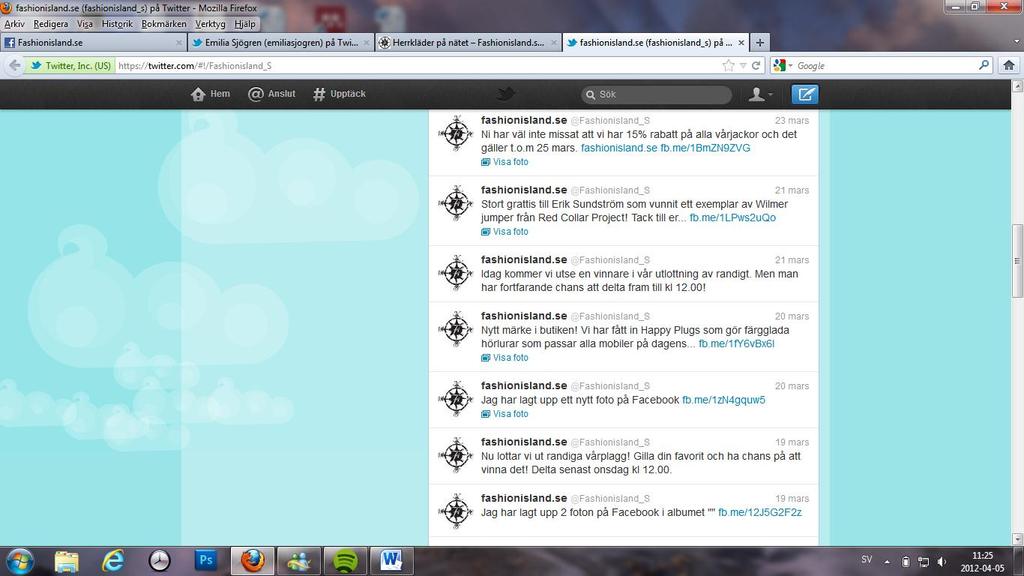The image size is (1024, 576).
Task: Close the active fashionisland.se Twitter tab
Action: 741,42
